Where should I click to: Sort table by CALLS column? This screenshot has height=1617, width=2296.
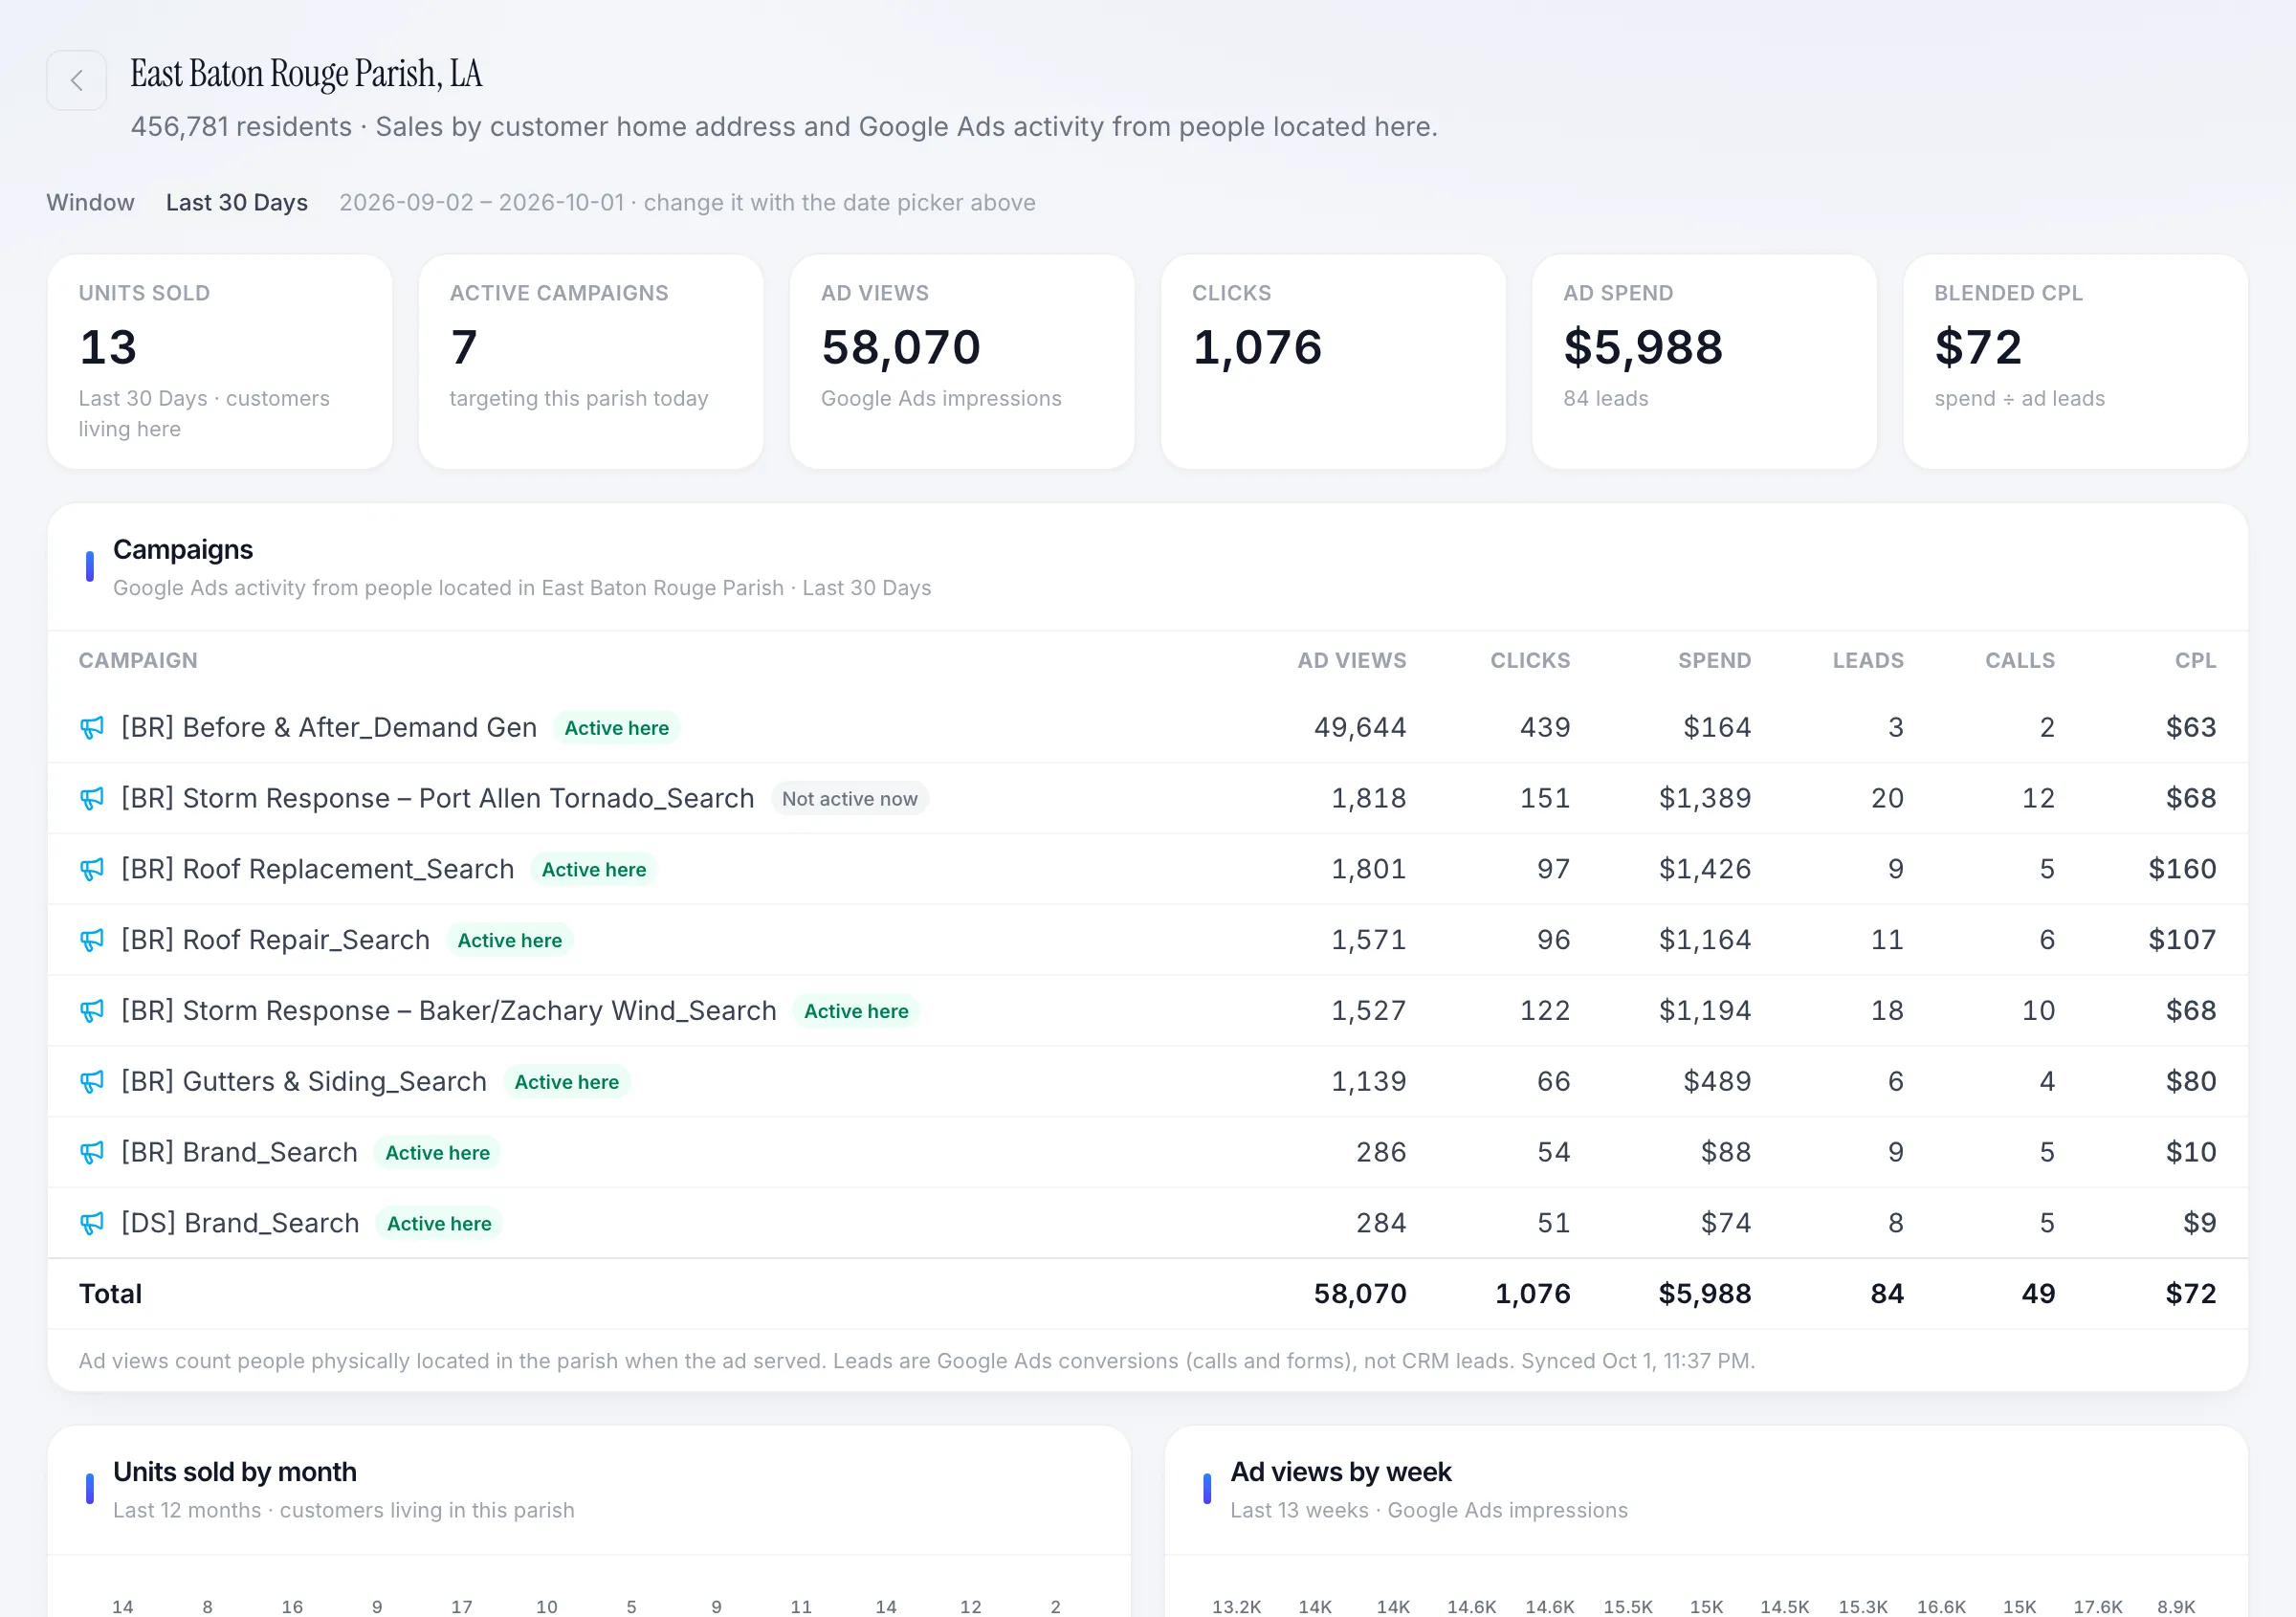2020,661
